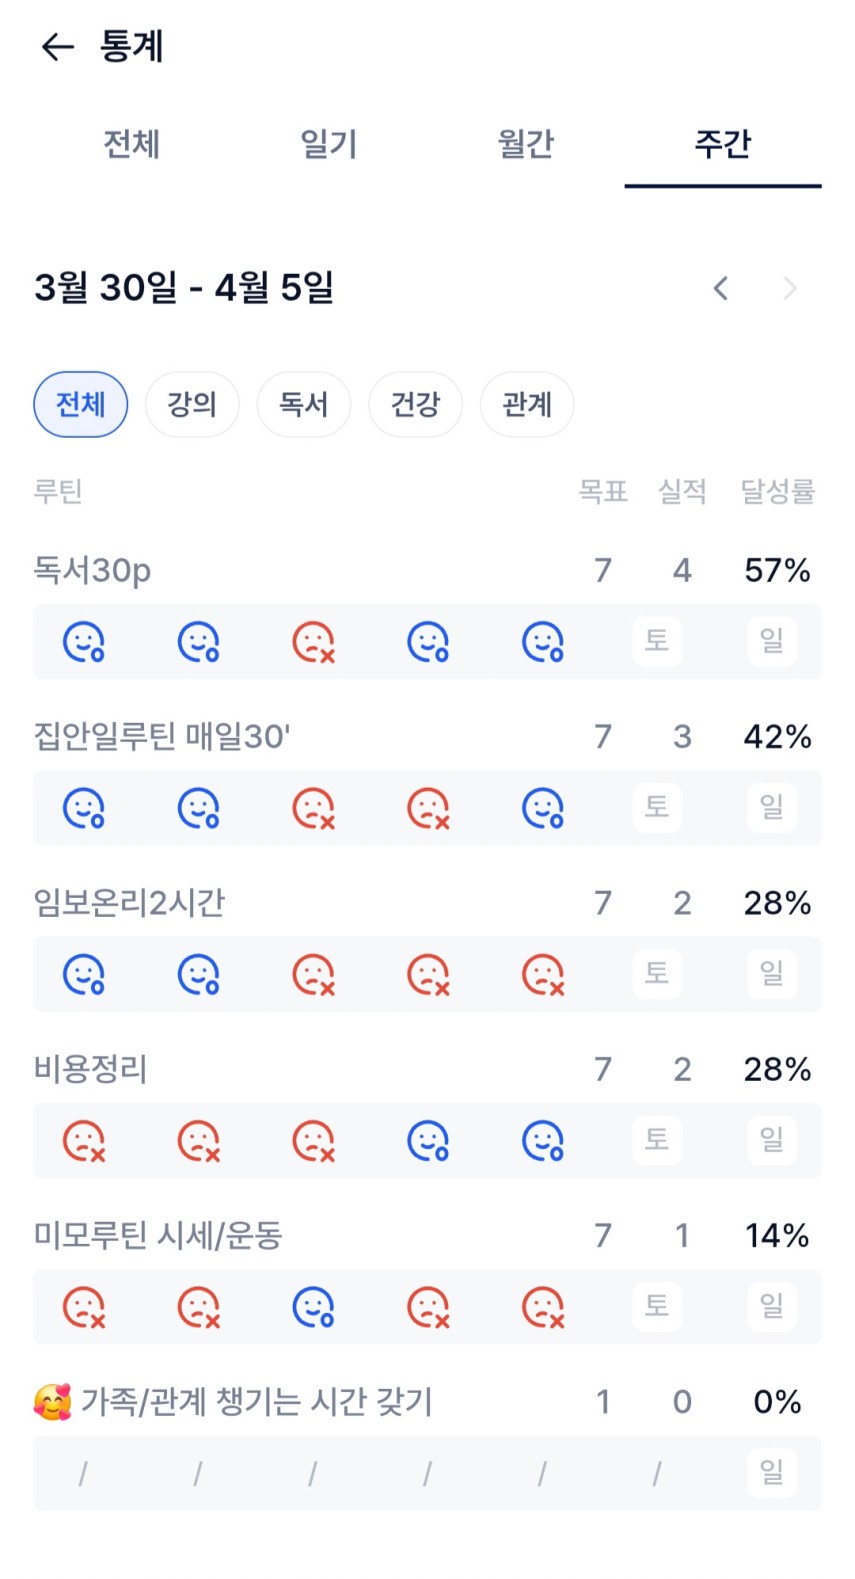Tap last blue smiley in 집안일루틴 row

(x=543, y=808)
